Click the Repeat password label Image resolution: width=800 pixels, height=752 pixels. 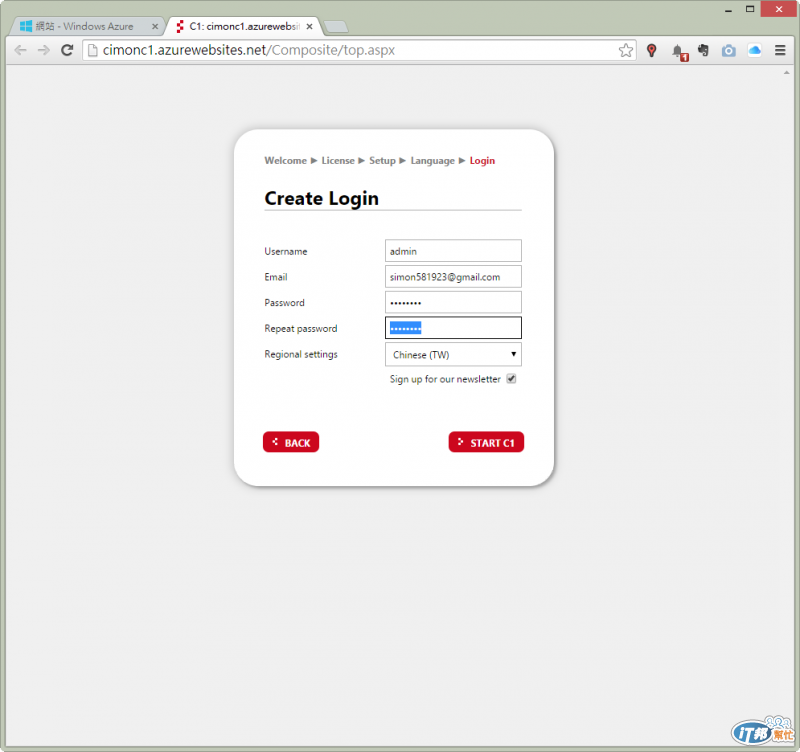click(x=301, y=329)
